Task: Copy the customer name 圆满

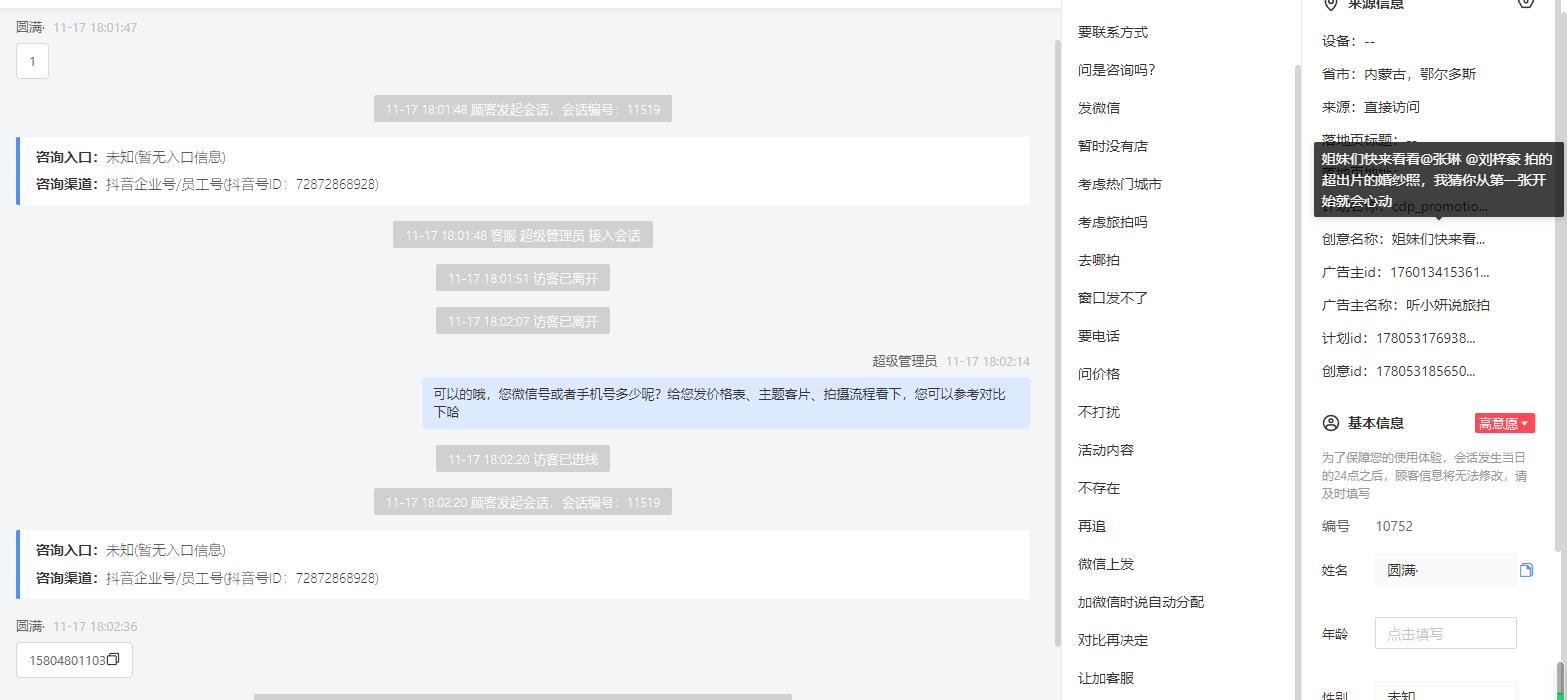Action: [x=1526, y=570]
